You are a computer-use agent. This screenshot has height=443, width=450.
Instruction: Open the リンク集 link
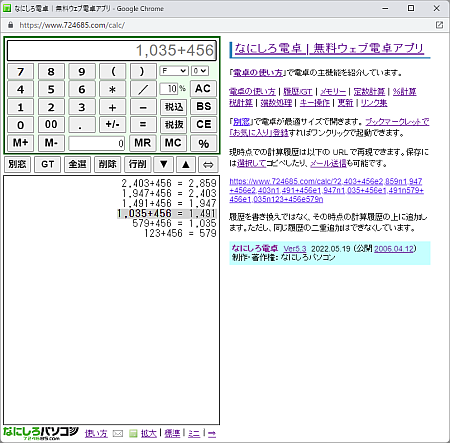pos(374,103)
